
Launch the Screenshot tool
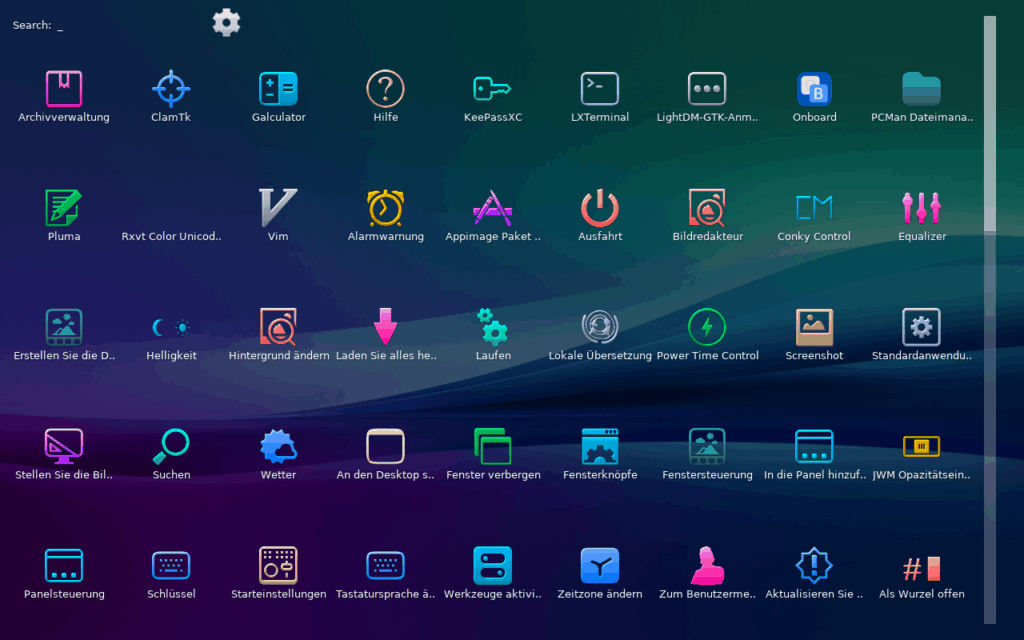(x=814, y=328)
